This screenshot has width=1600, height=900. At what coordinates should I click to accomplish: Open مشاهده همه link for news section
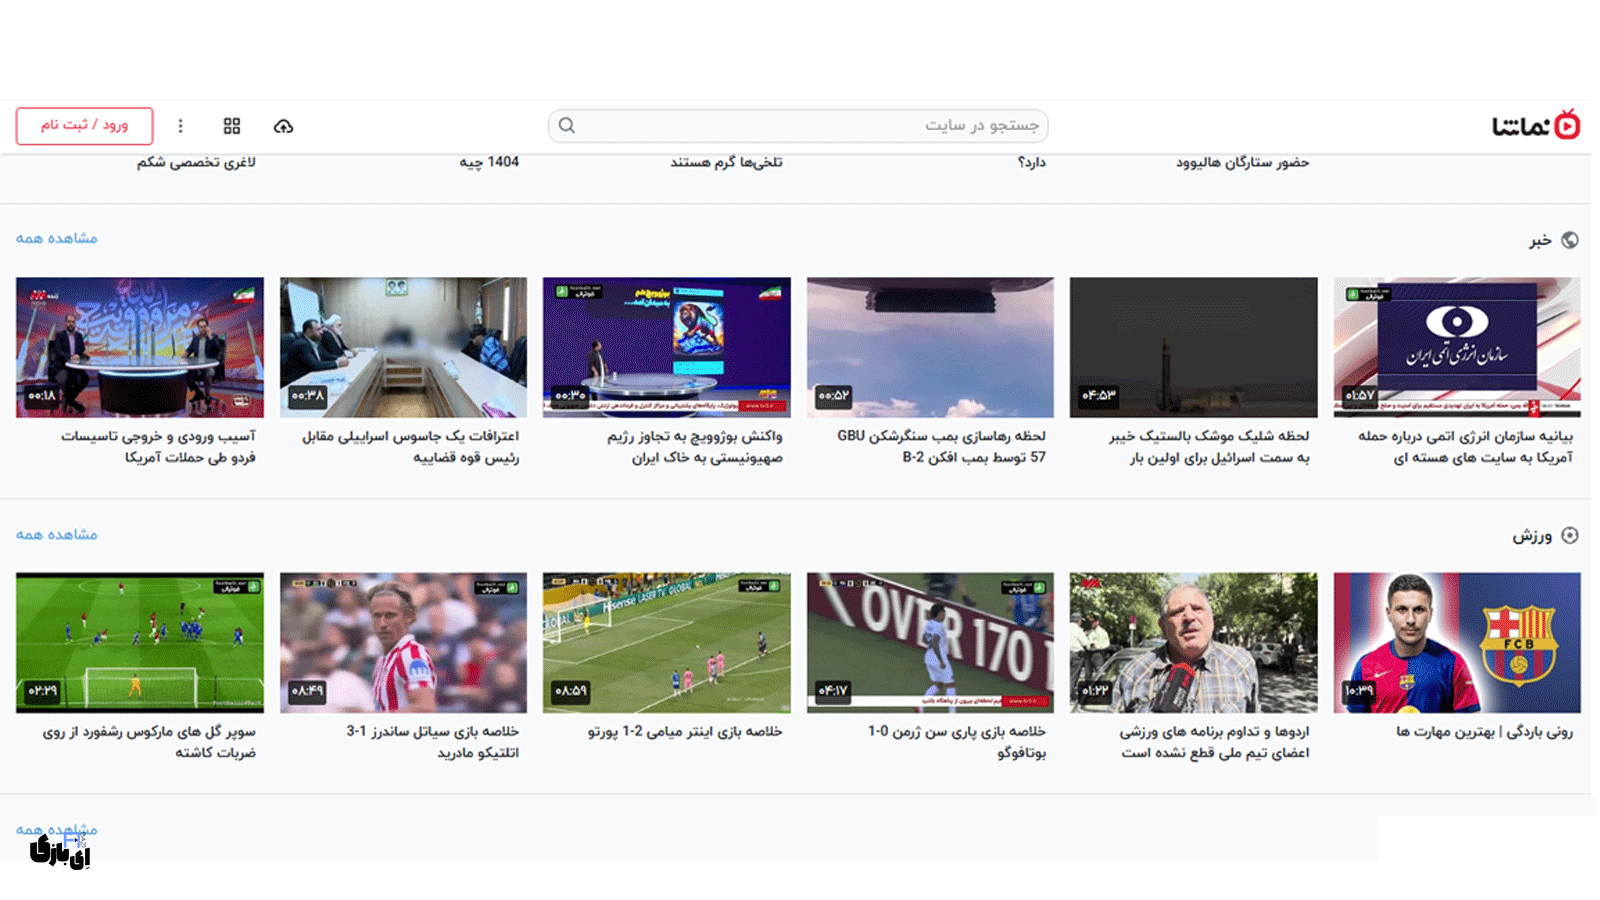57,239
